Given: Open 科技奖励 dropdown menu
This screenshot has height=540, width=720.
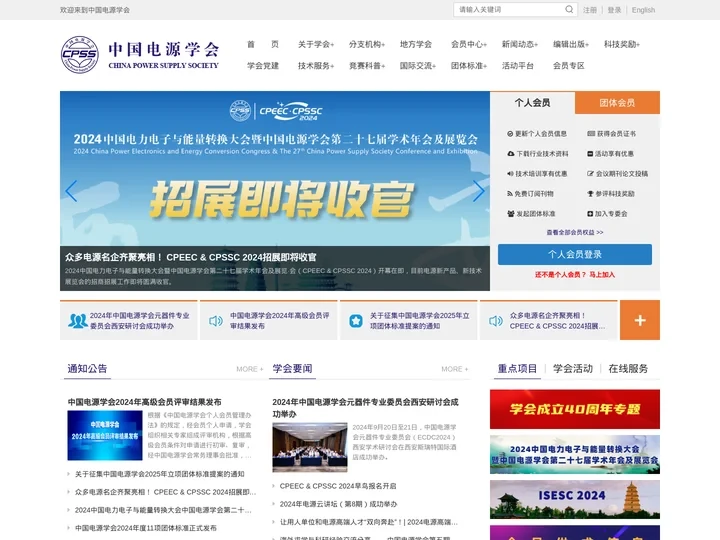Looking at the screenshot, I should (x=622, y=44).
